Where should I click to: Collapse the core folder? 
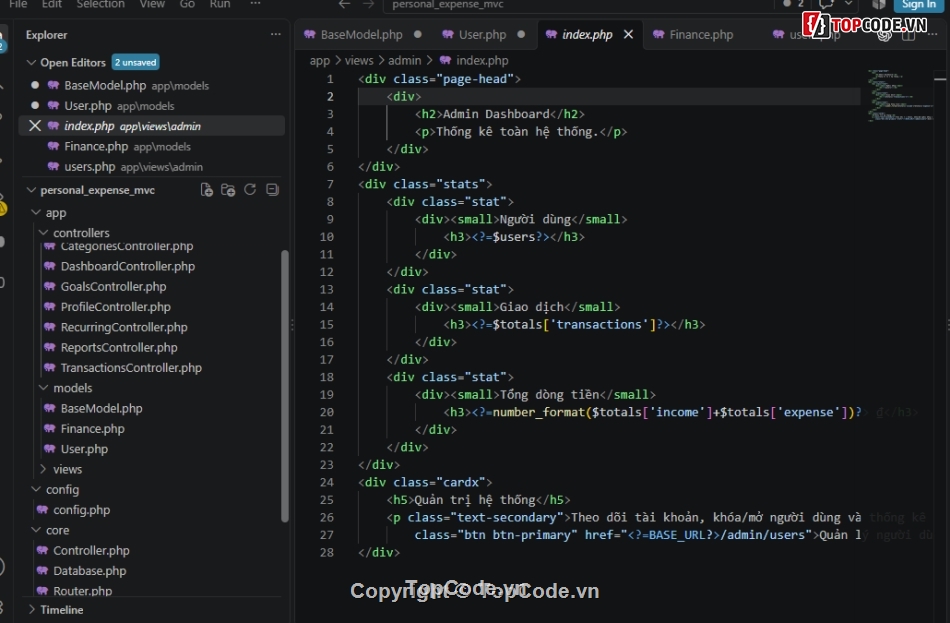pos(36,530)
